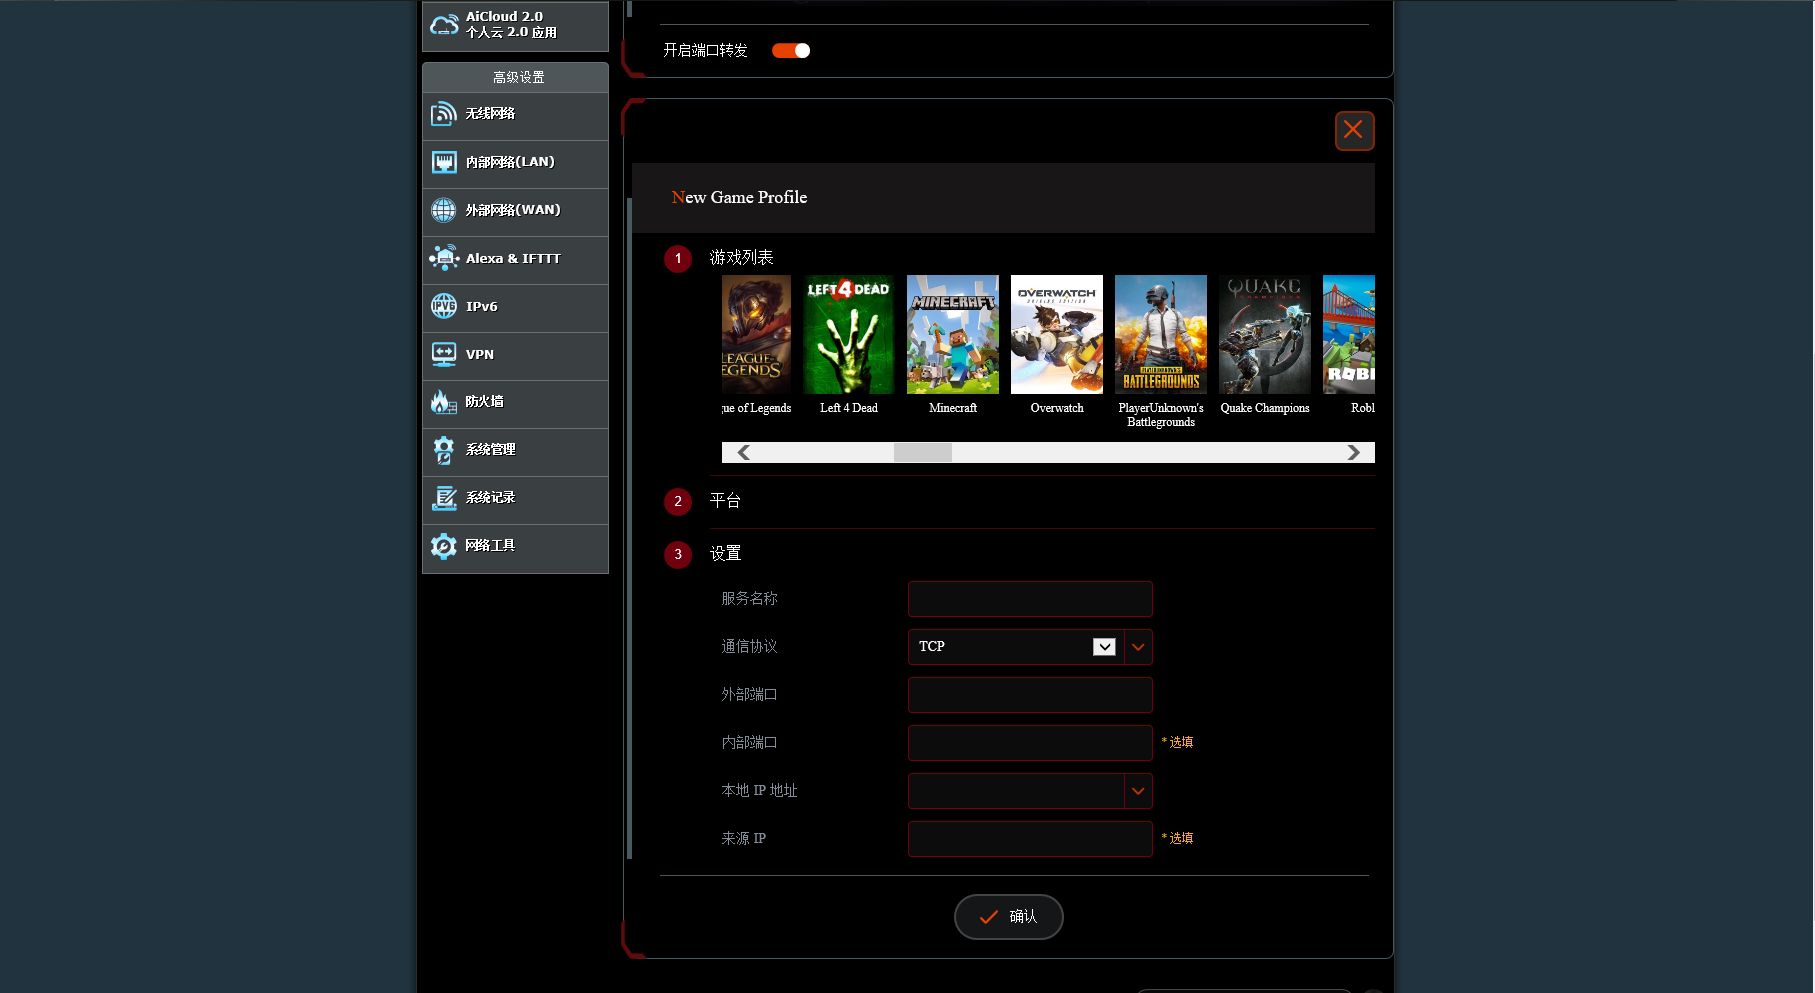Open the 无线网络 wireless icon
The height and width of the screenshot is (993, 1815).
pos(444,114)
